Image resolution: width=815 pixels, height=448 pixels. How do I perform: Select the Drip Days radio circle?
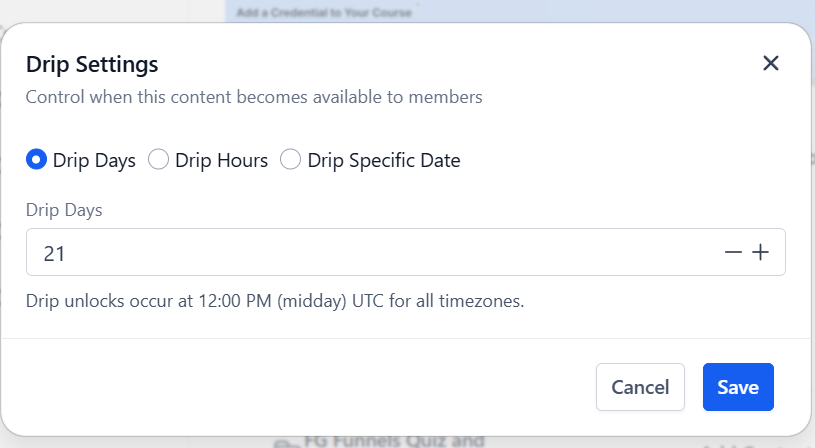click(x=36, y=160)
